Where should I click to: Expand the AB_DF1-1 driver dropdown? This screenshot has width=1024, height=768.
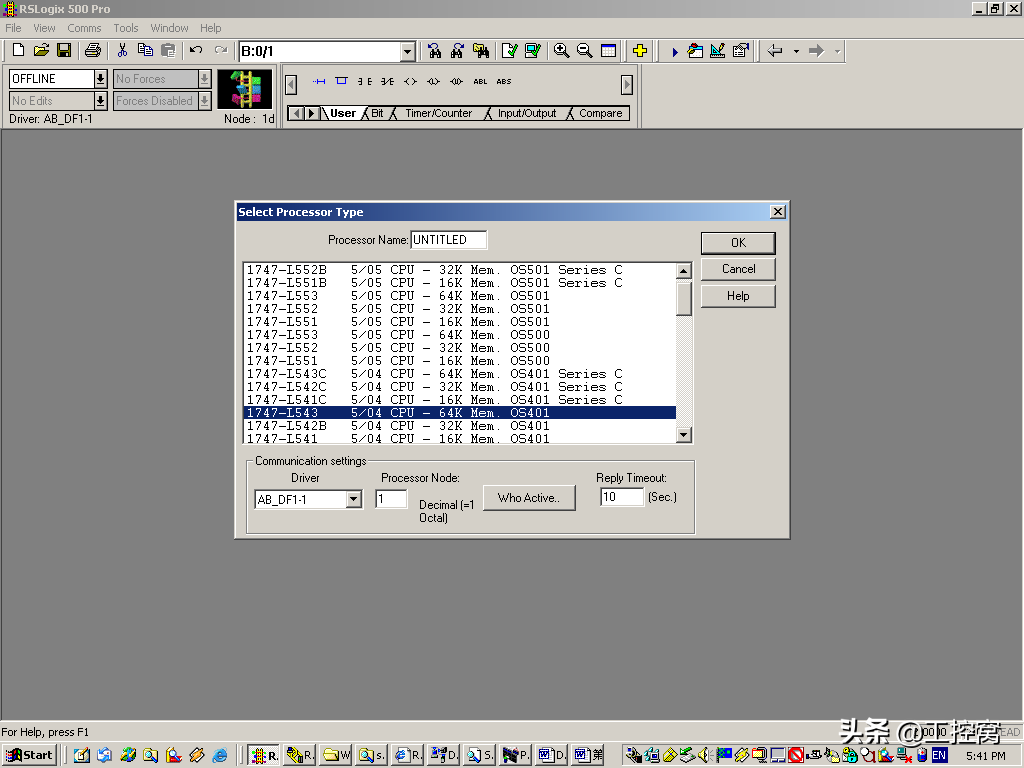353,500
